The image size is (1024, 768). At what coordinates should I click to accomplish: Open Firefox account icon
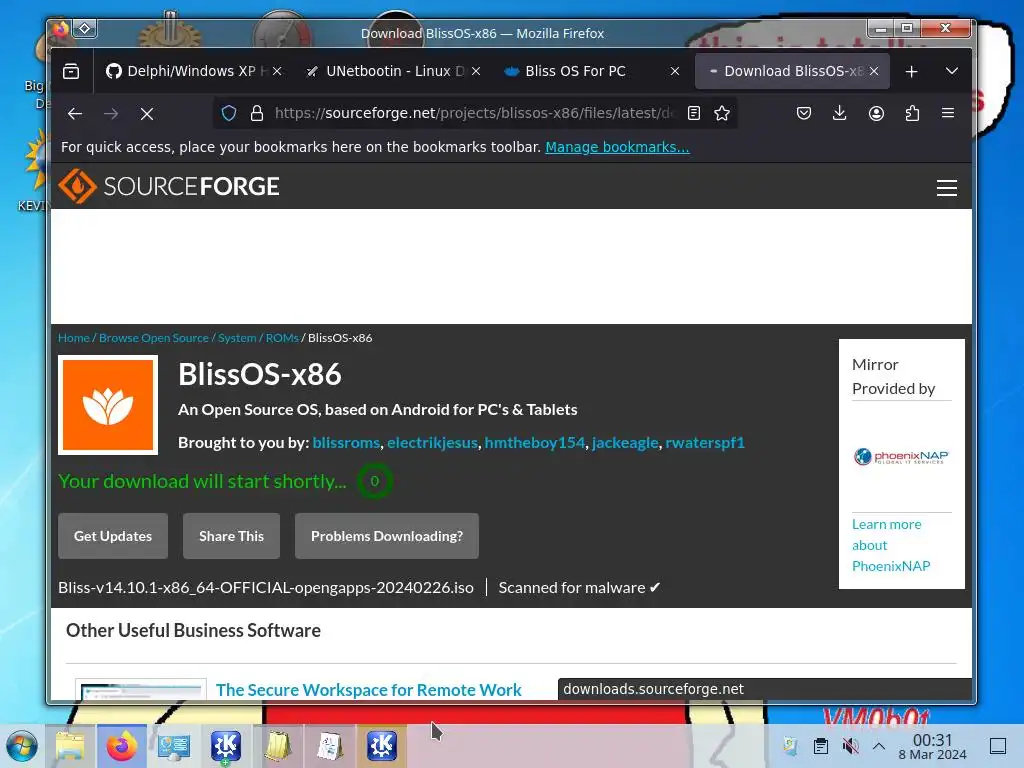pos(876,114)
